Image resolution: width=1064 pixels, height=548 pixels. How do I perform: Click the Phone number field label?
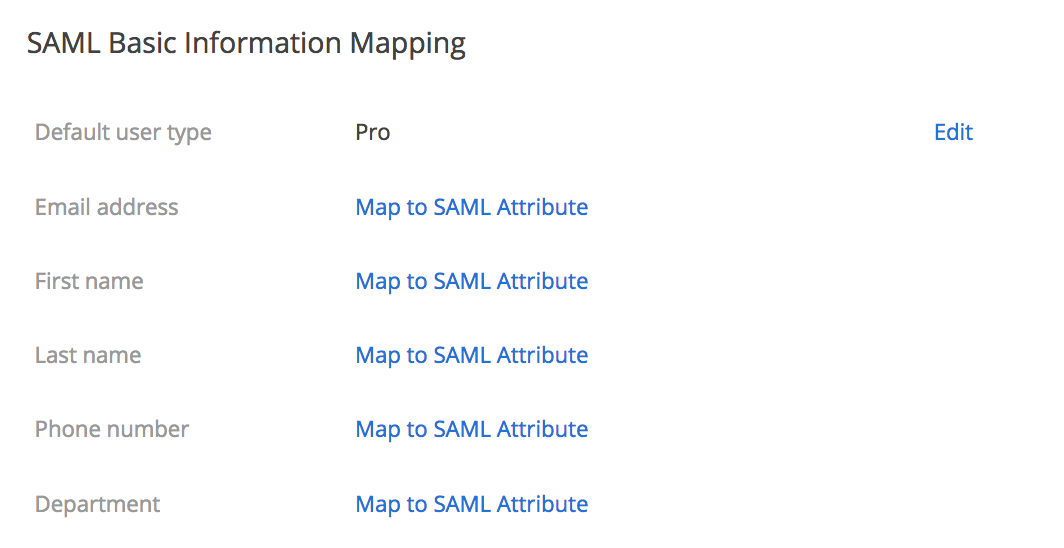pos(112,429)
